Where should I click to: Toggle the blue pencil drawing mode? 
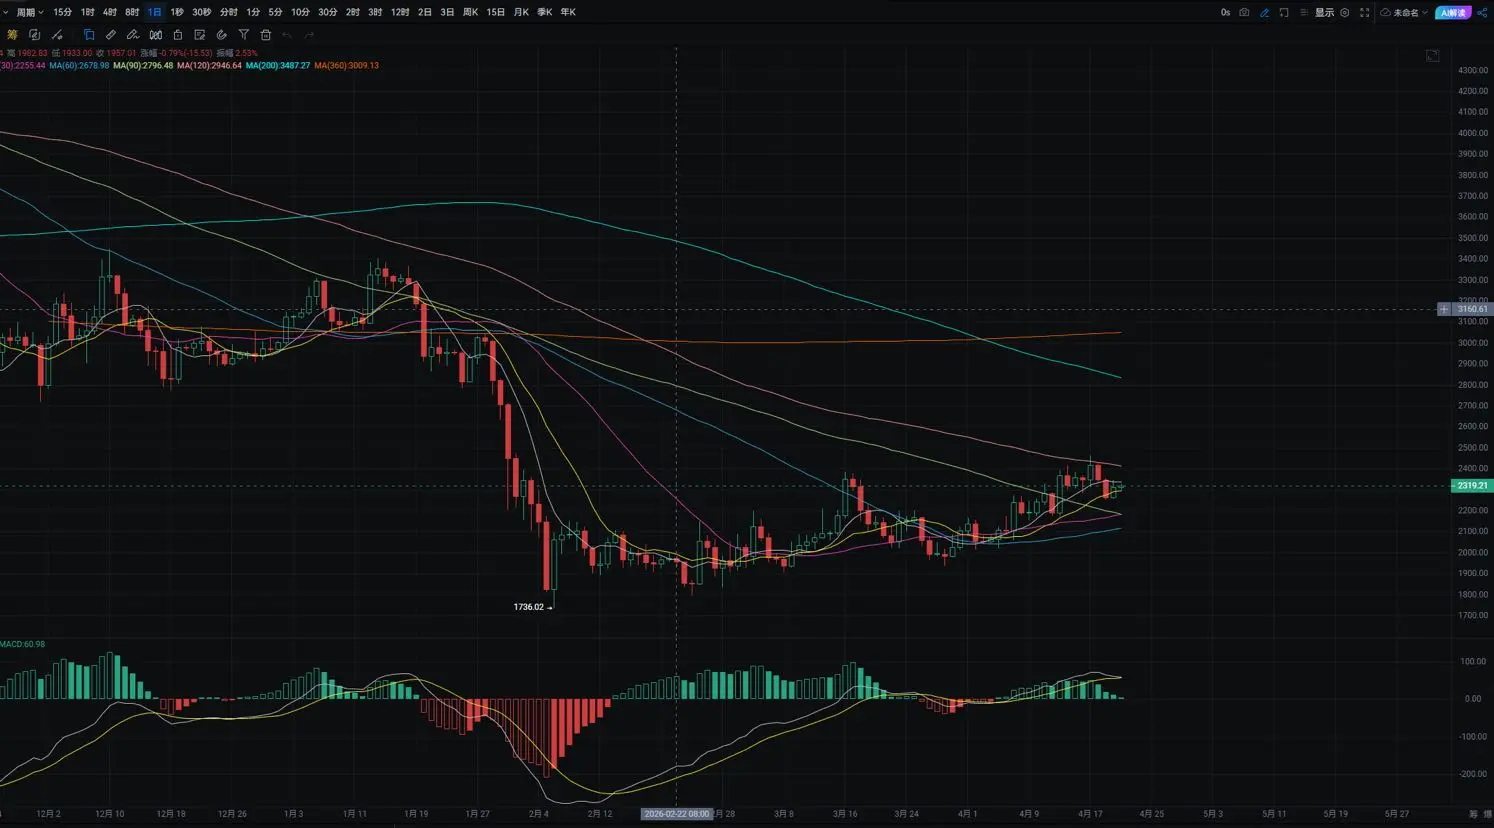[1264, 13]
